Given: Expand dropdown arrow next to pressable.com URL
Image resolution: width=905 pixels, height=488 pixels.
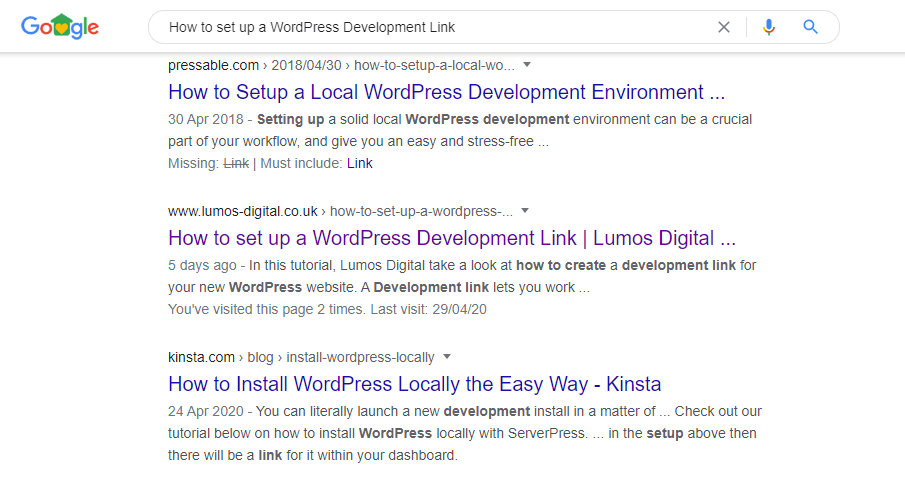Looking at the screenshot, I should click(x=527, y=65).
